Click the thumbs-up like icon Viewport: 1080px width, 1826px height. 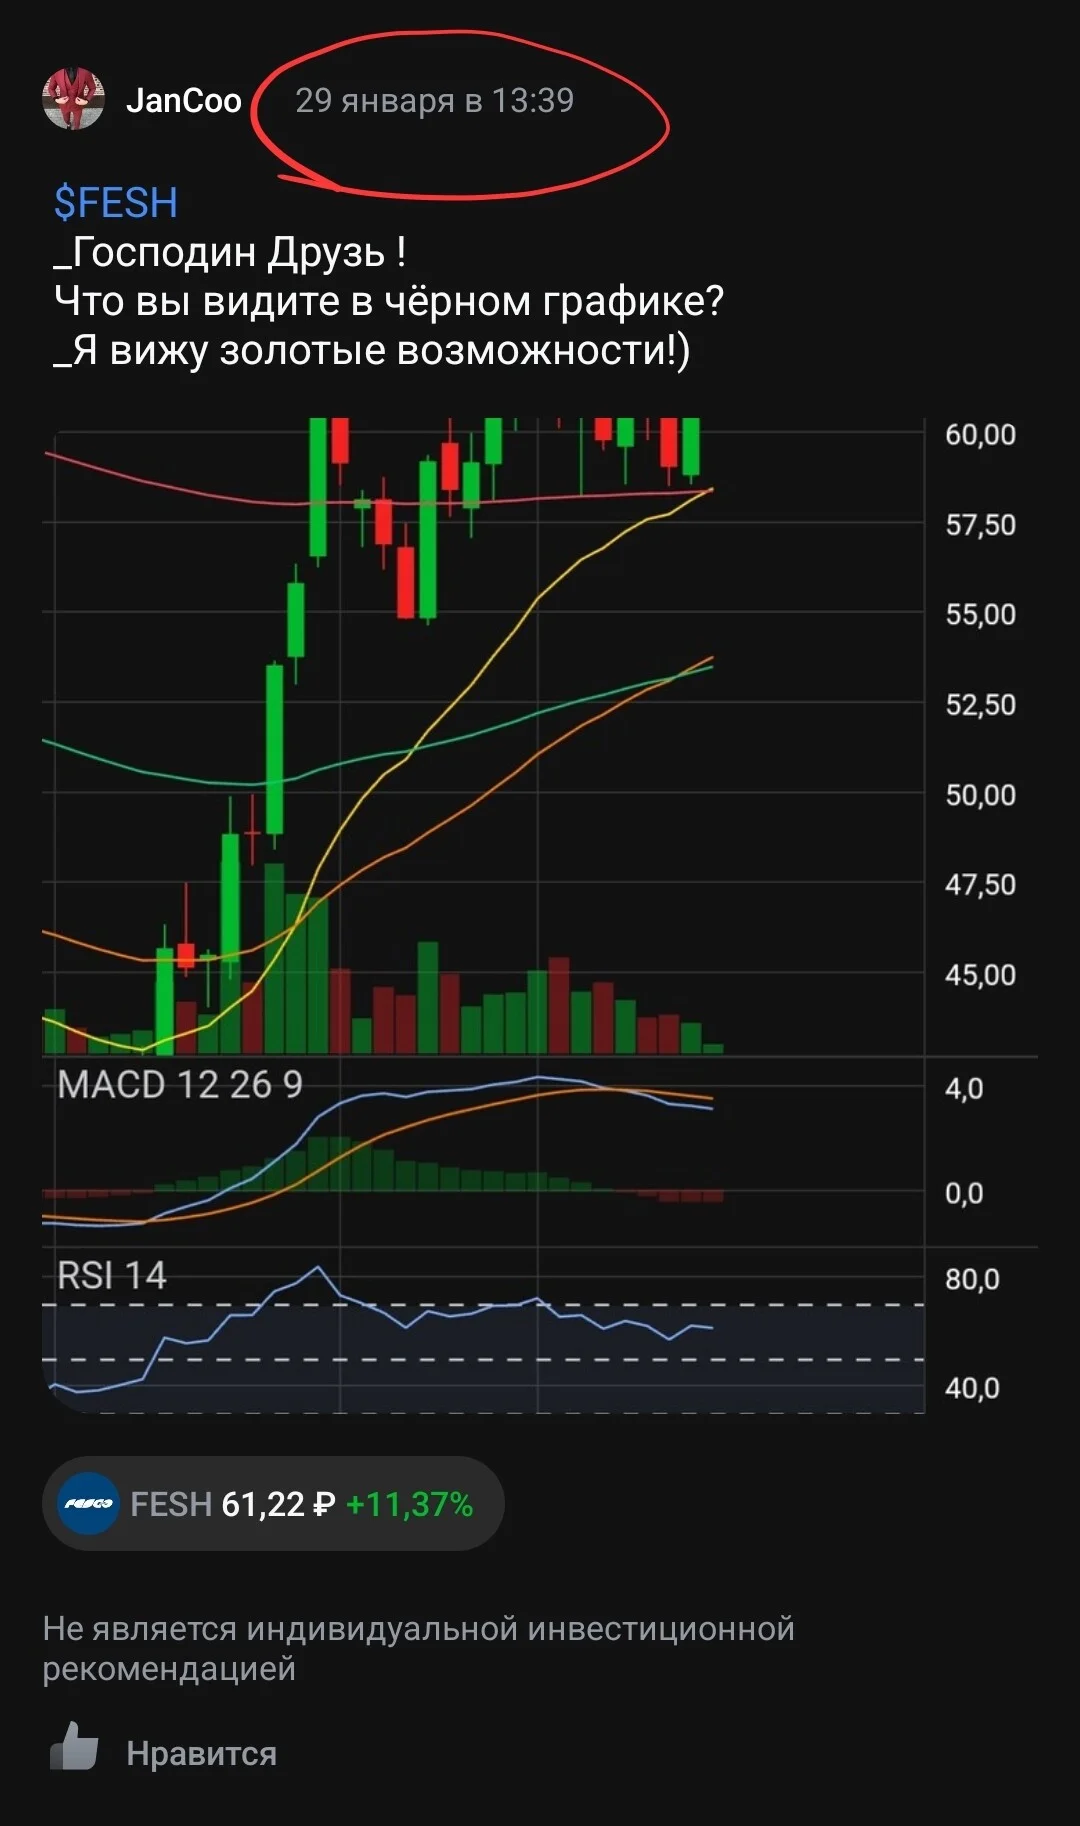pyautogui.click(x=74, y=1747)
